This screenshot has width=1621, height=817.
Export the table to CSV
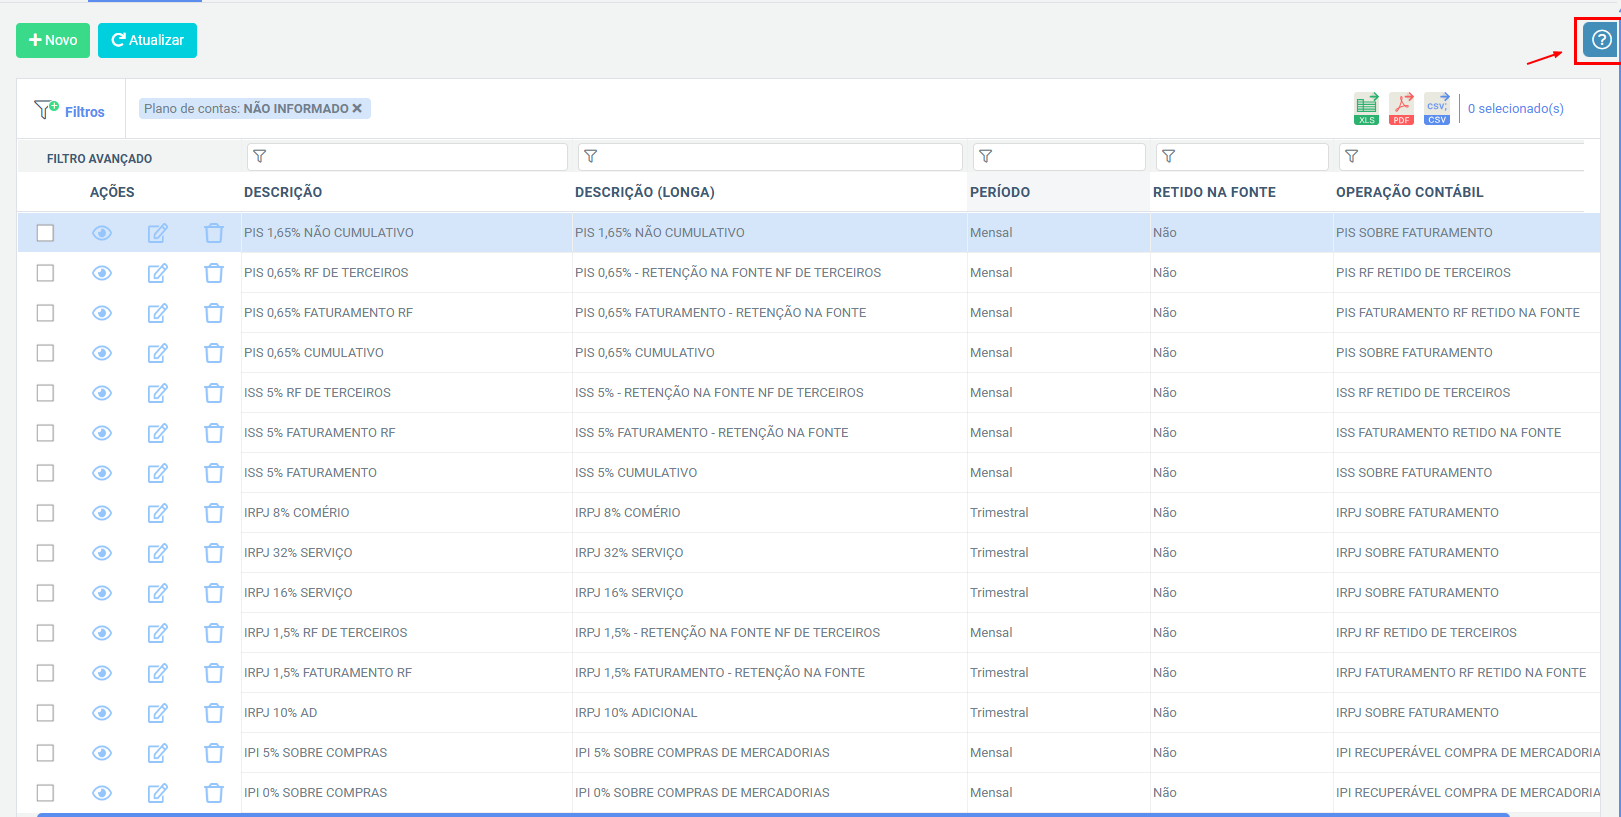1437,108
